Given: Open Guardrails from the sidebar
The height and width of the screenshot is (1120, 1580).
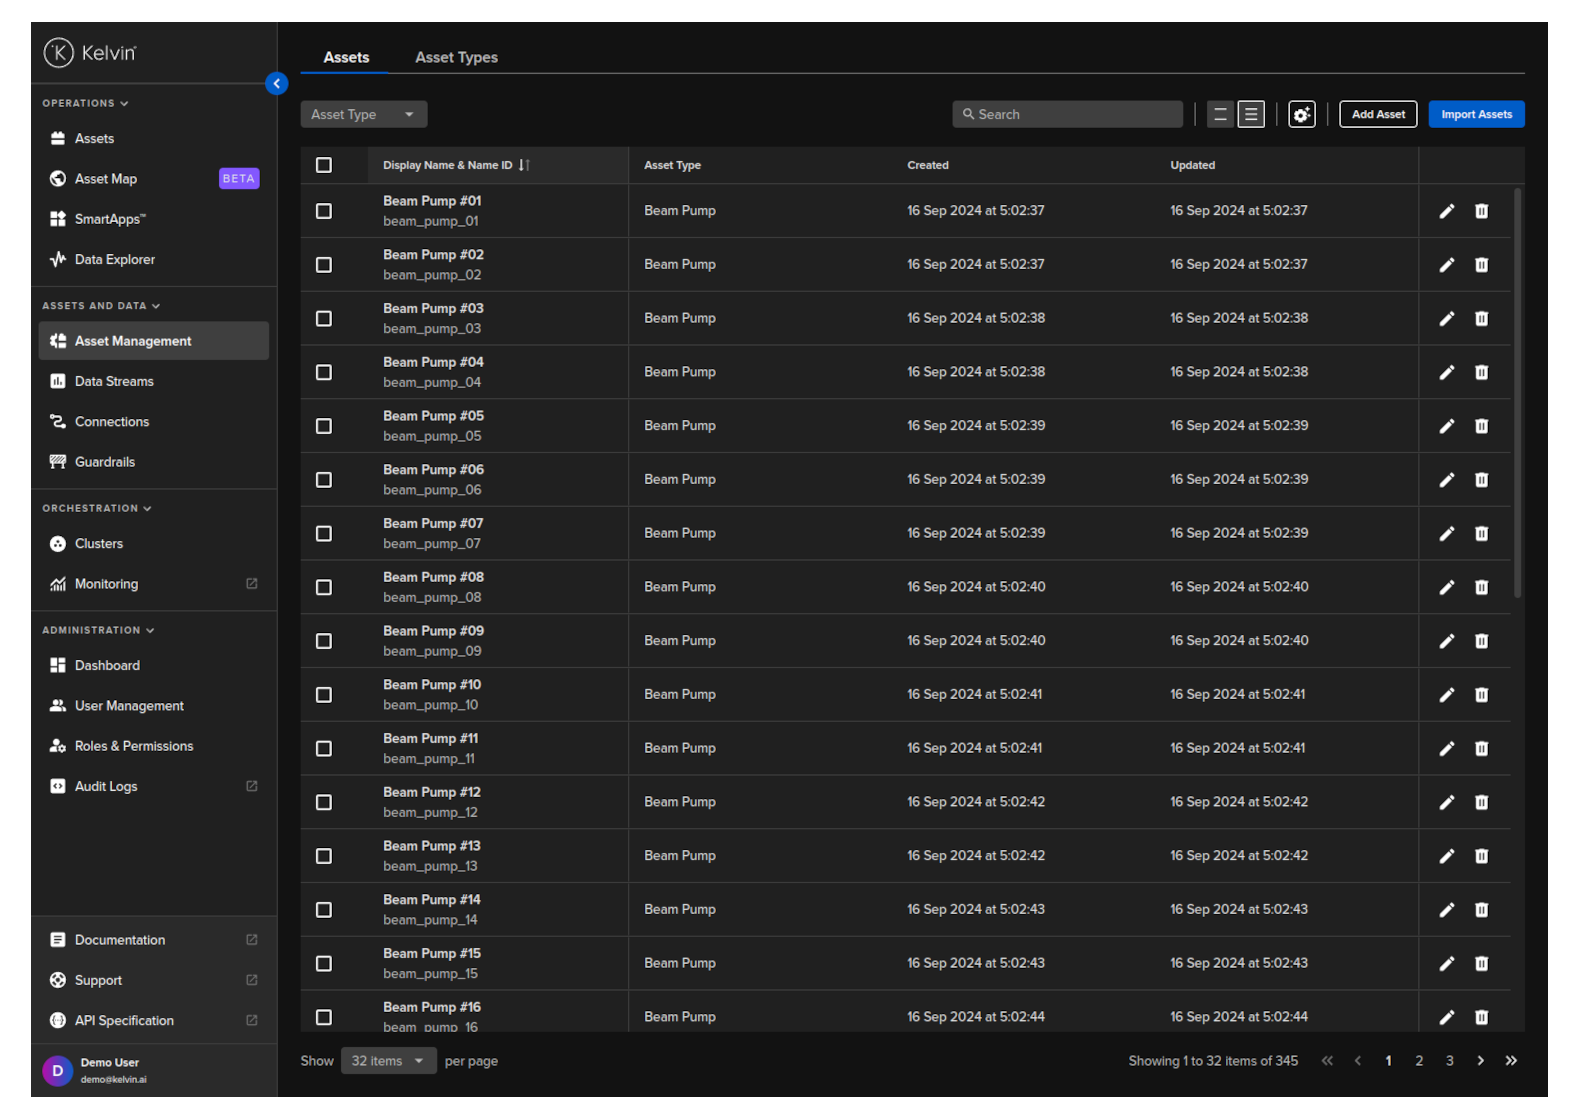Looking at the screenshot, I should point(105,462).
